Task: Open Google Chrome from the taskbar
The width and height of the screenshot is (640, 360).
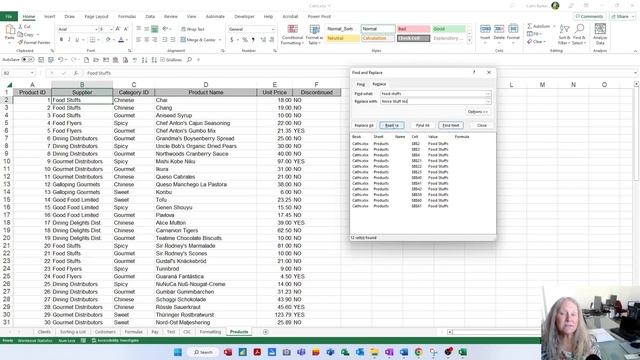Action: click(x=418, y=352)
